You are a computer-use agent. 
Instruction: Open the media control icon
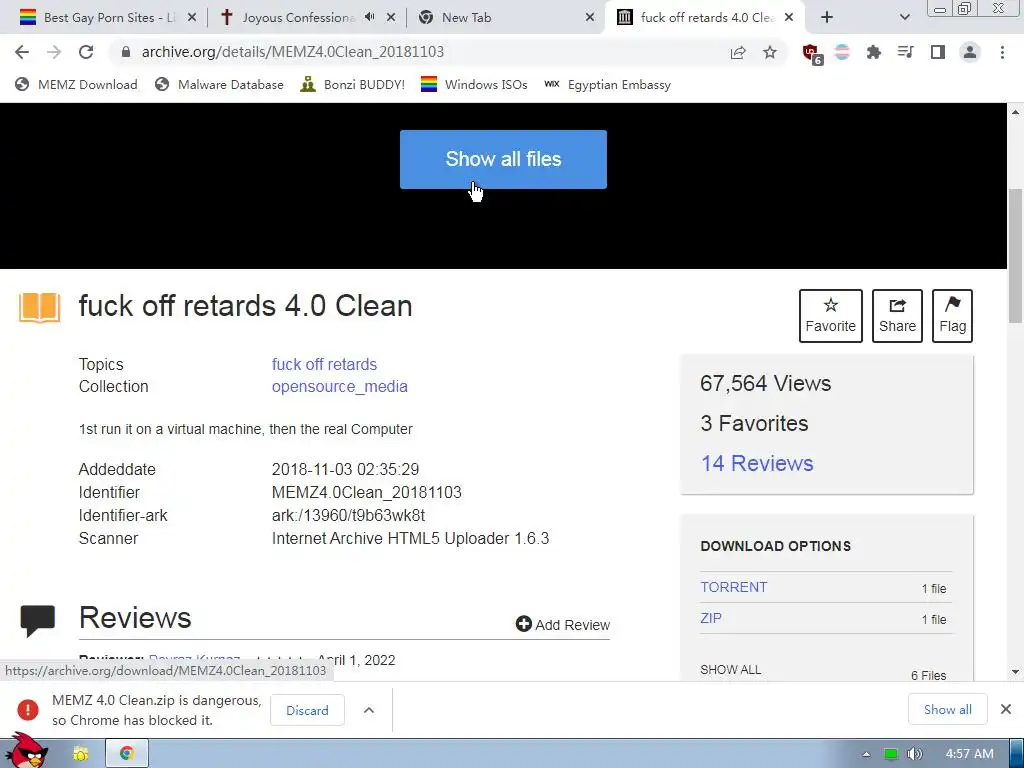[905, 52]
